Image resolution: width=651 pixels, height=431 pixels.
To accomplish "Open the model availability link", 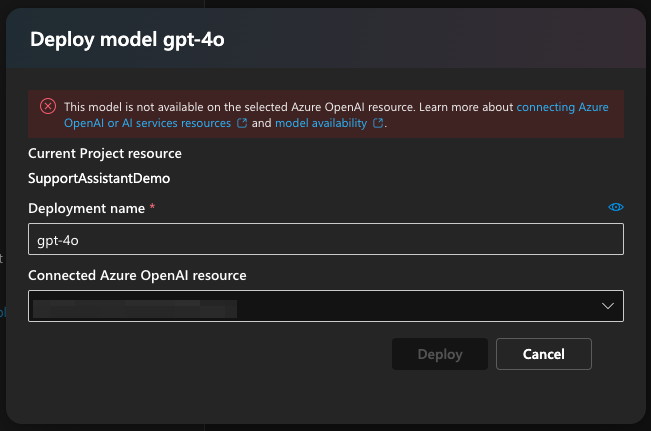I will 321,123.
